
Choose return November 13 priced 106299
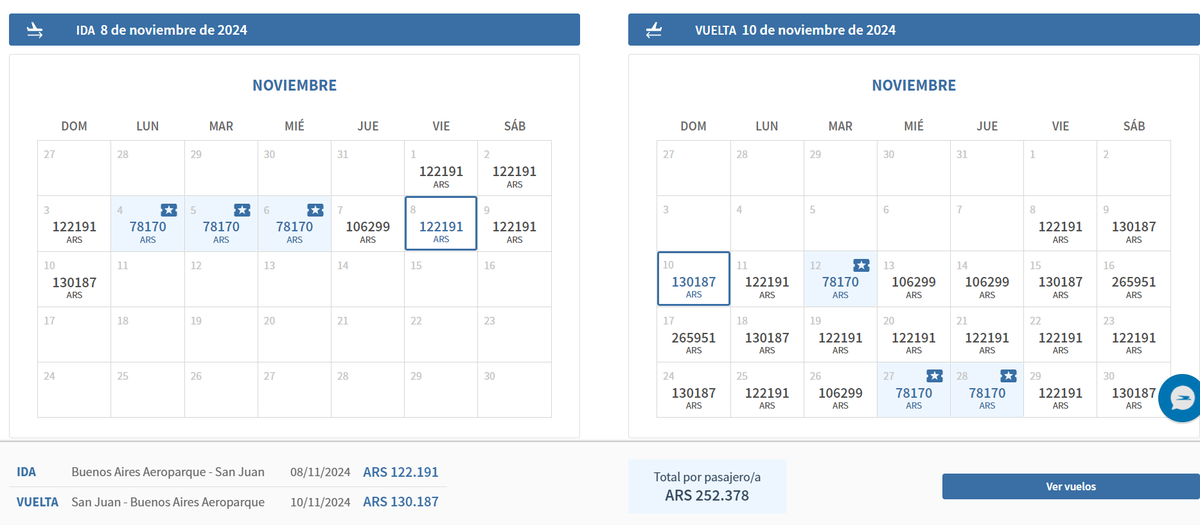913,282
